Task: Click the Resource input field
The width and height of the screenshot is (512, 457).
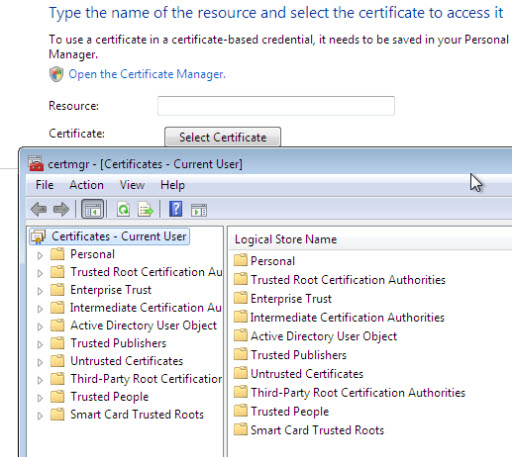Action: click(276, 106)
